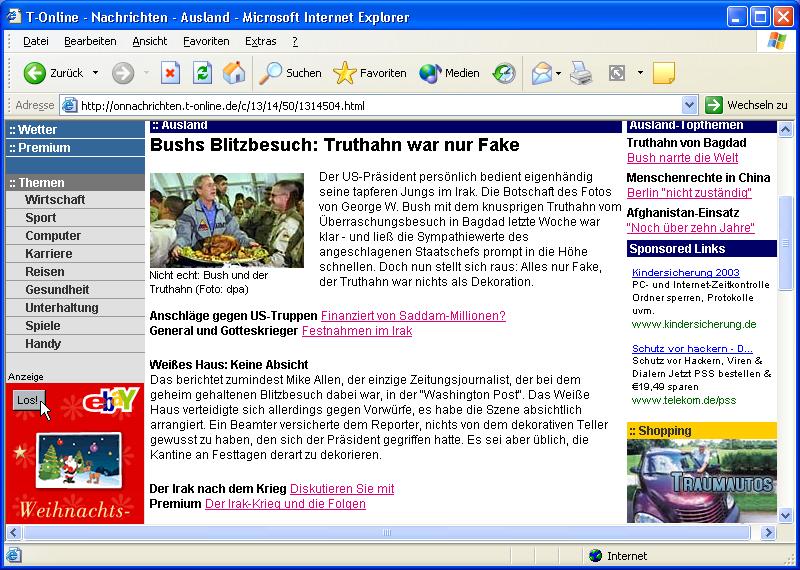Open the :: Wetter sidebar section
The image size is (800, 570).
coord(75,130)
